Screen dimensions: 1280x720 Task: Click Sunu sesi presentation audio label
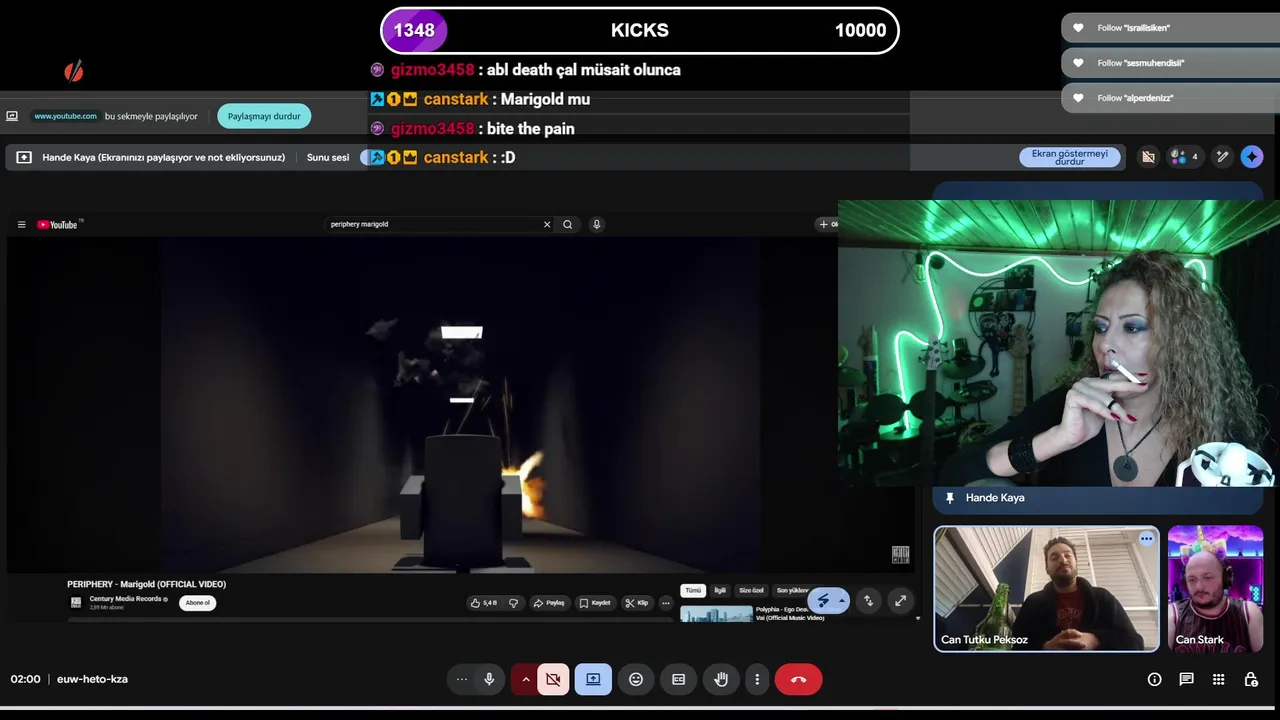[328, 157]
